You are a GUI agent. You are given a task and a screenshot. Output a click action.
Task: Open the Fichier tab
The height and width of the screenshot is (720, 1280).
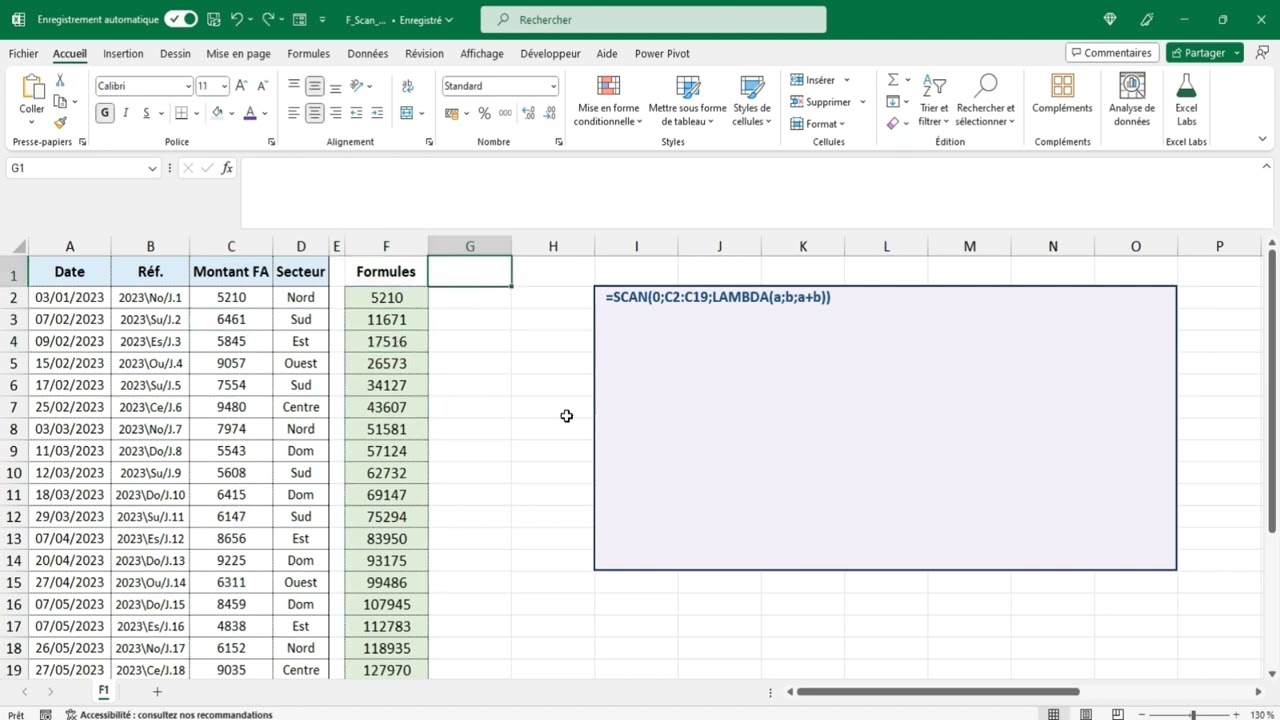[x=23, y=54]
